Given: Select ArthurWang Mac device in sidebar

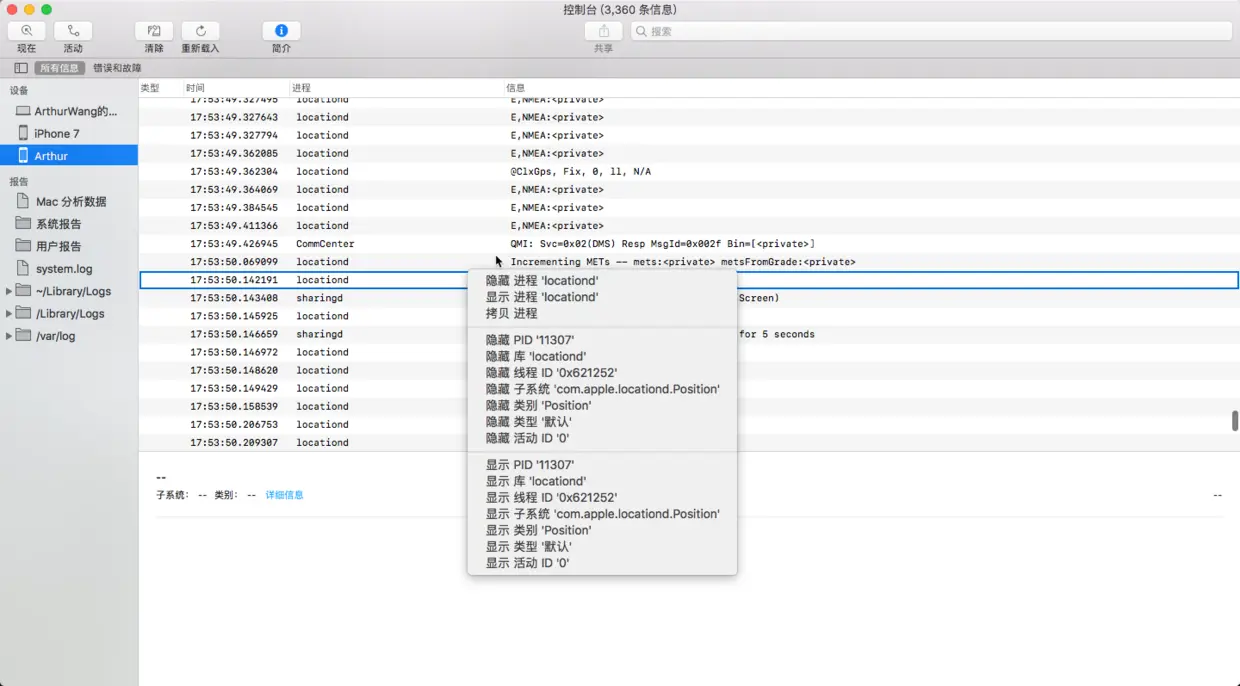Looking at the screenshot, I should (x=69, y=111).
